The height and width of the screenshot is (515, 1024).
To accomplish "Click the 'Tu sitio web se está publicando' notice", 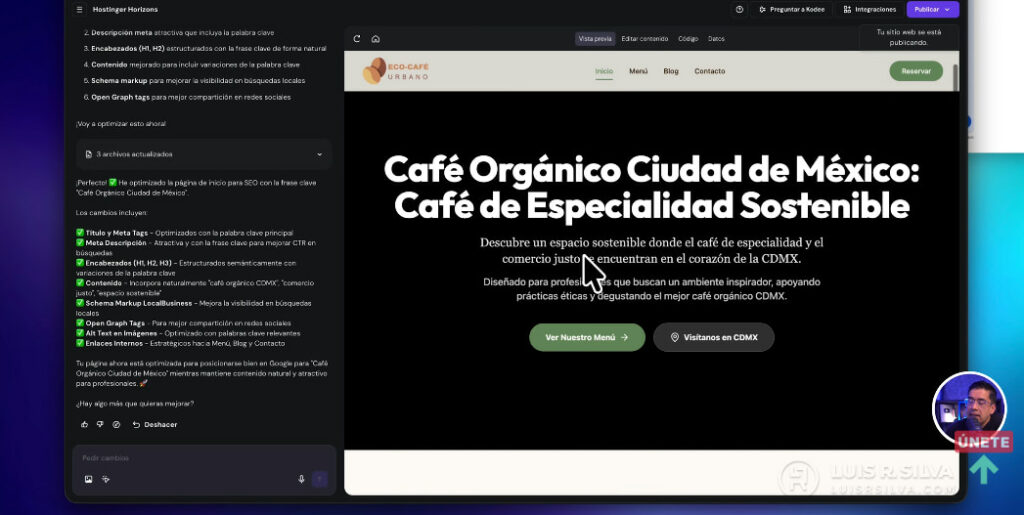I will click(x=909, y=37).
